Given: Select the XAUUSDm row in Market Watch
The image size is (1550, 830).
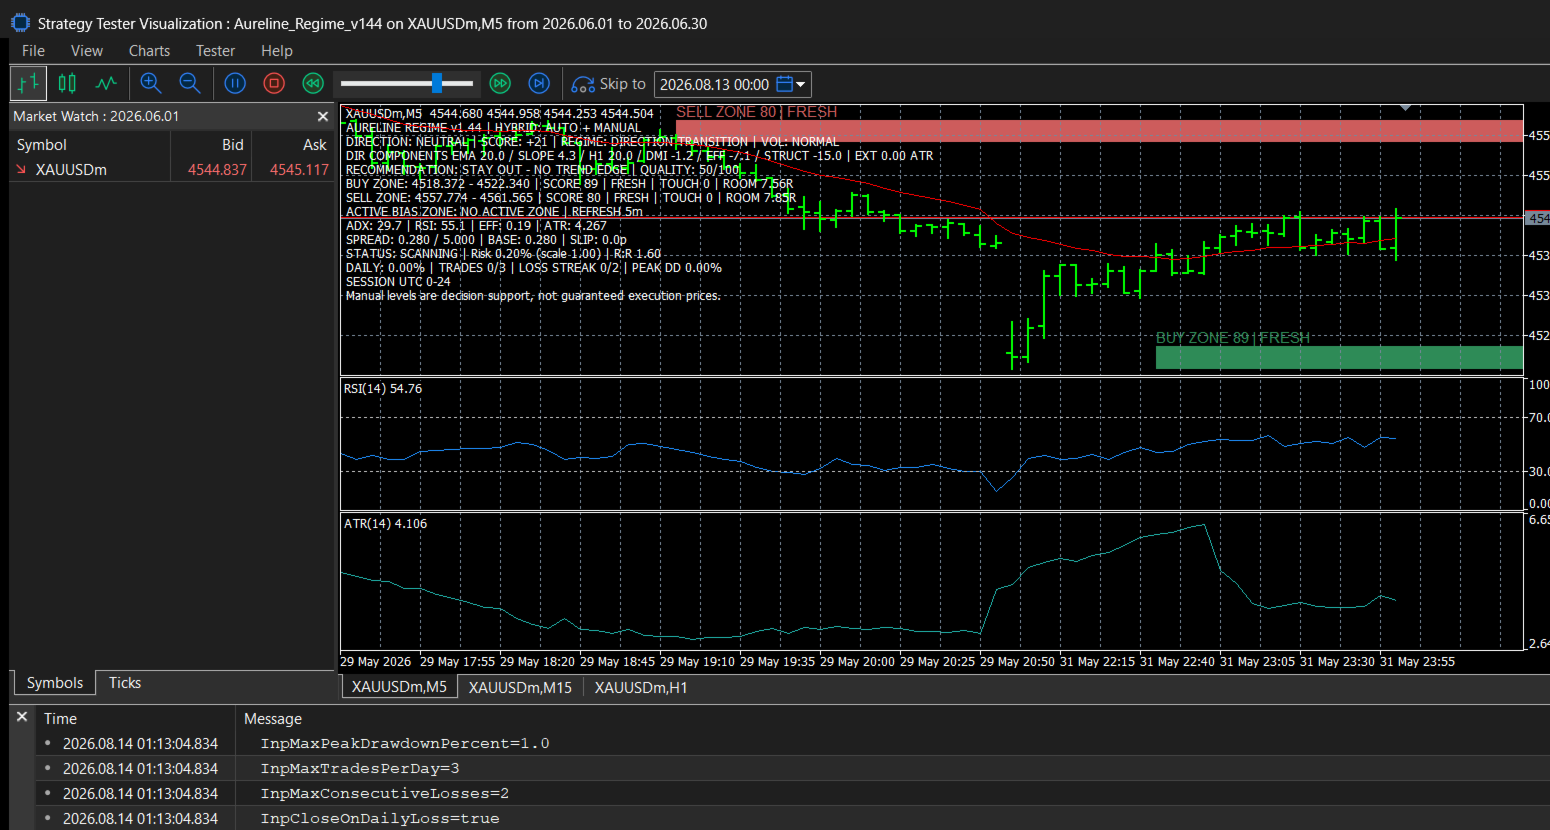Looking at the screenshot, I should [x=172, y=170].
